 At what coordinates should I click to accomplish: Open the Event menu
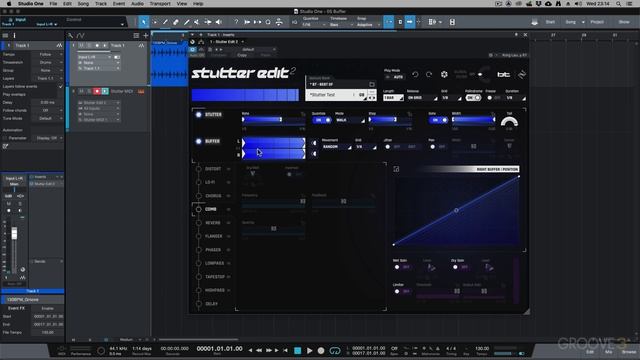click(119, 4)
